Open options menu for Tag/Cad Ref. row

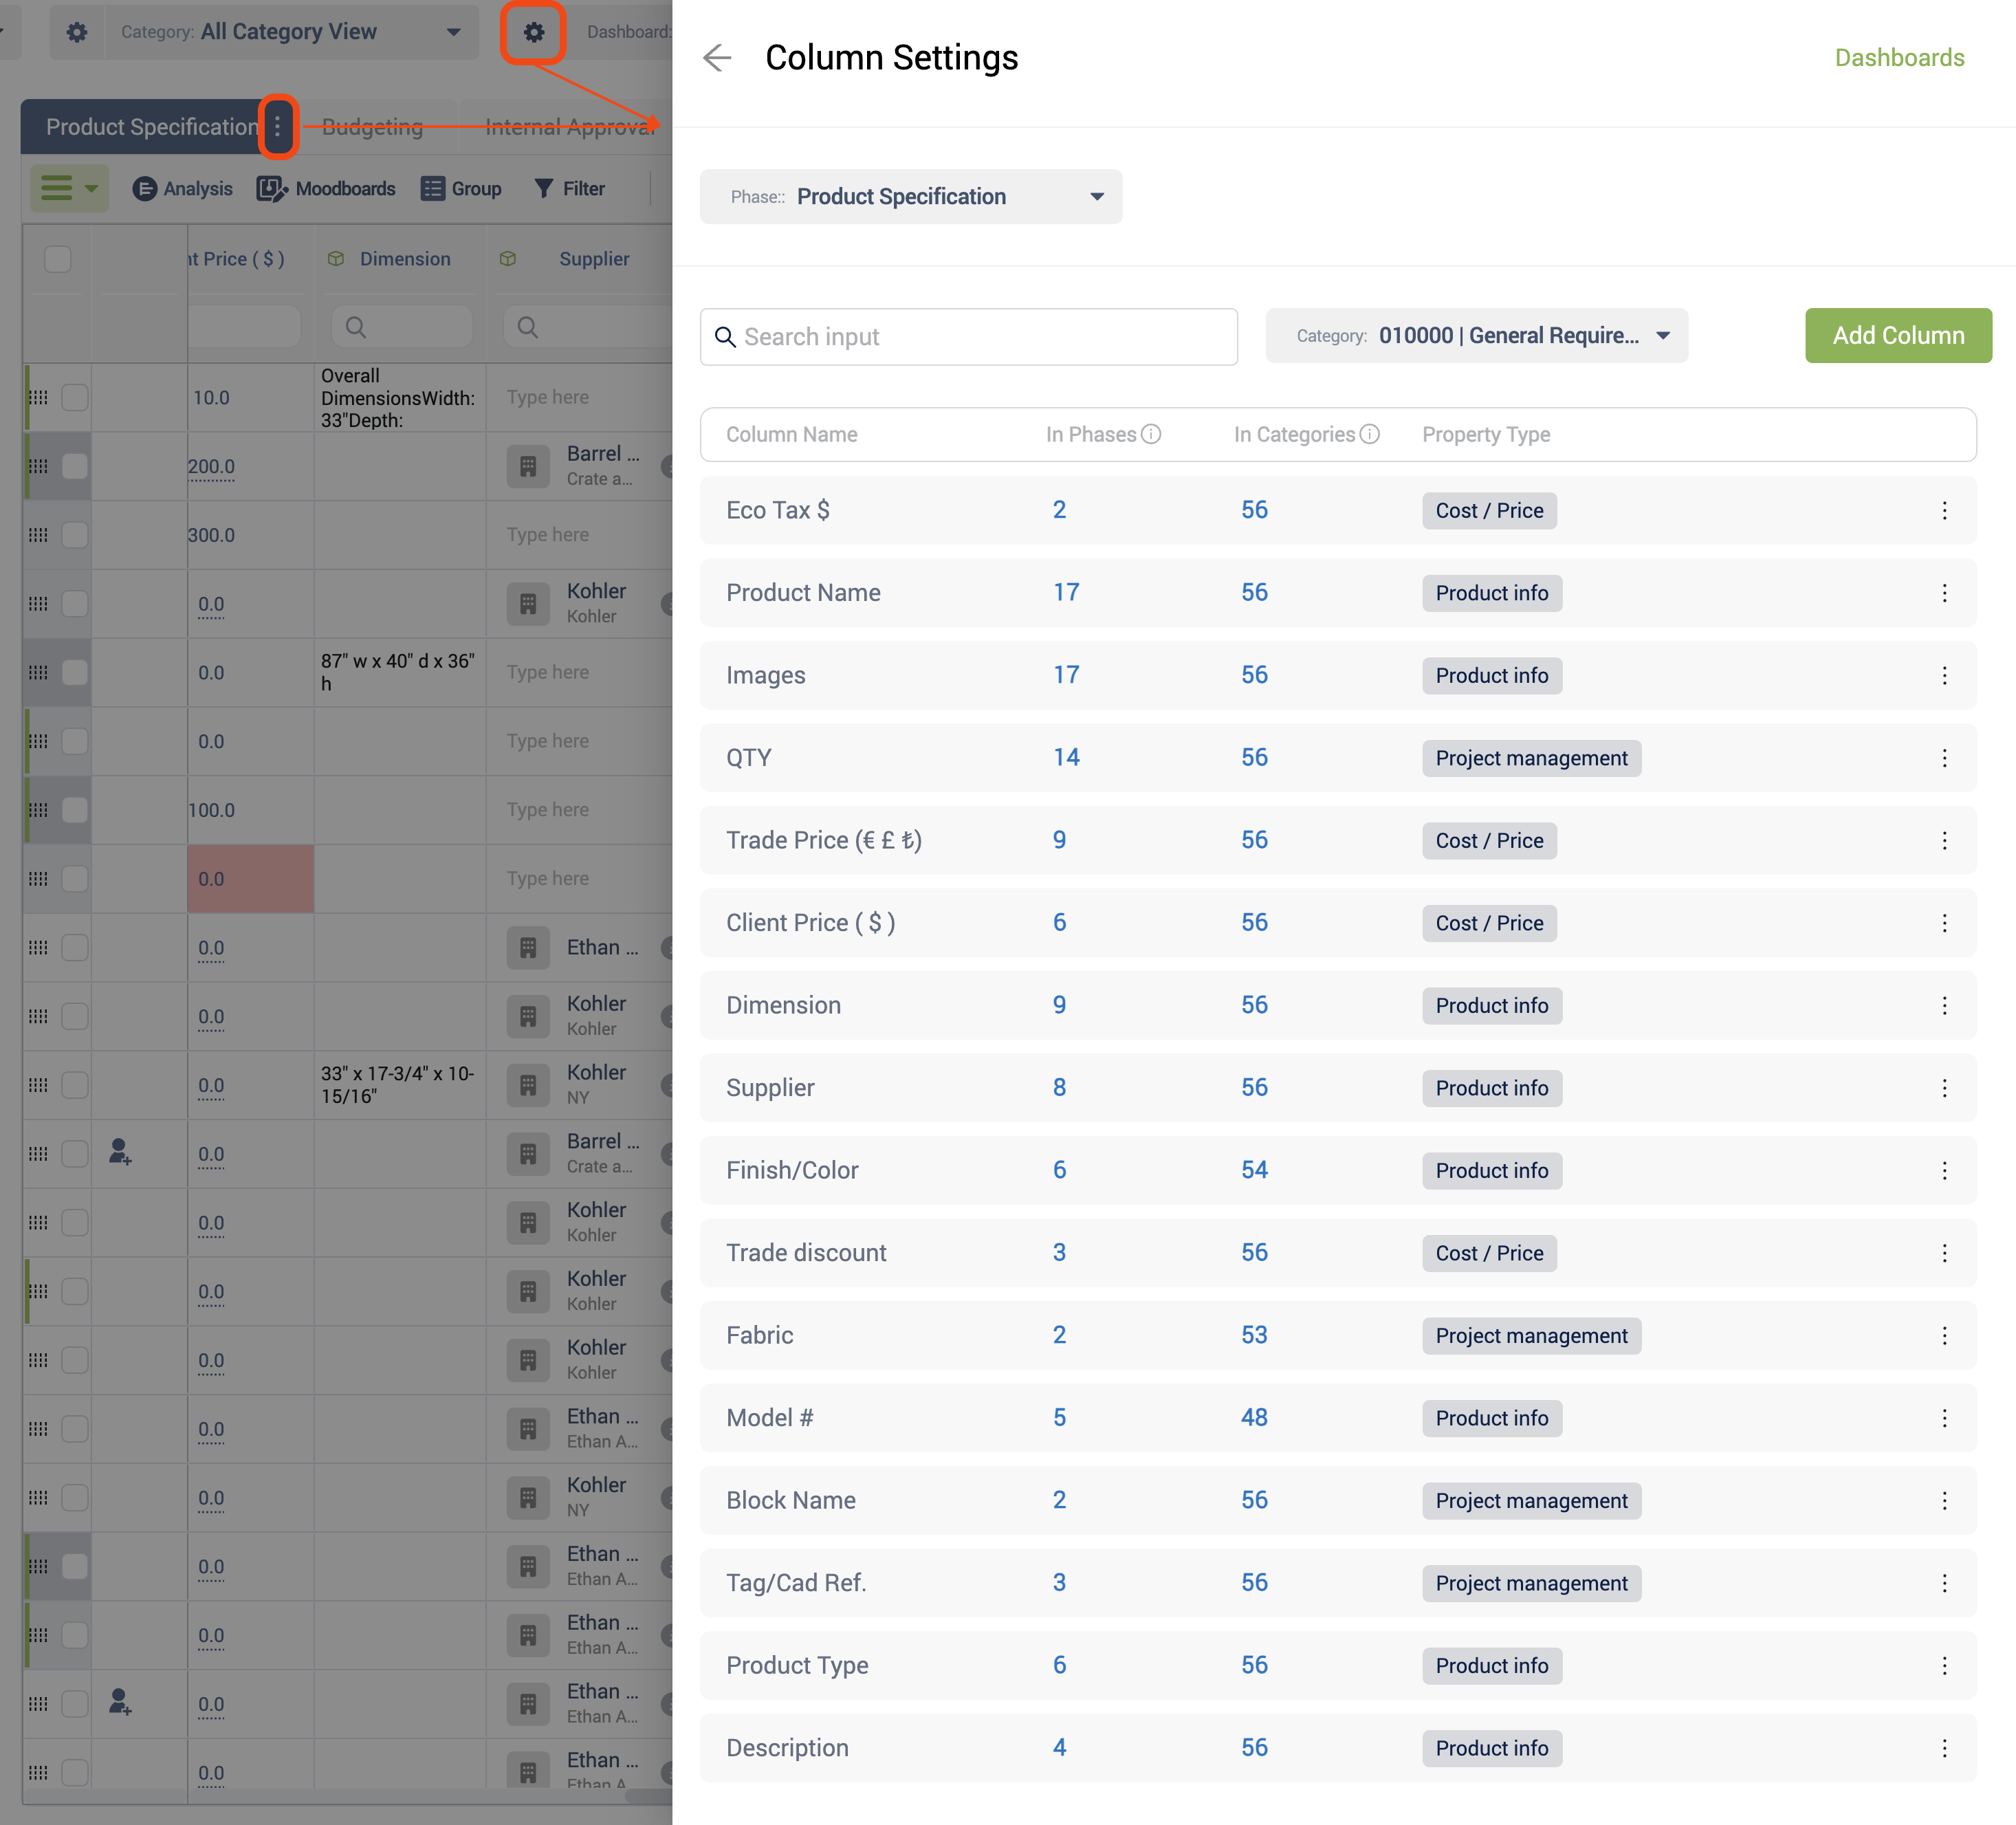[x=1944, y=1583]
